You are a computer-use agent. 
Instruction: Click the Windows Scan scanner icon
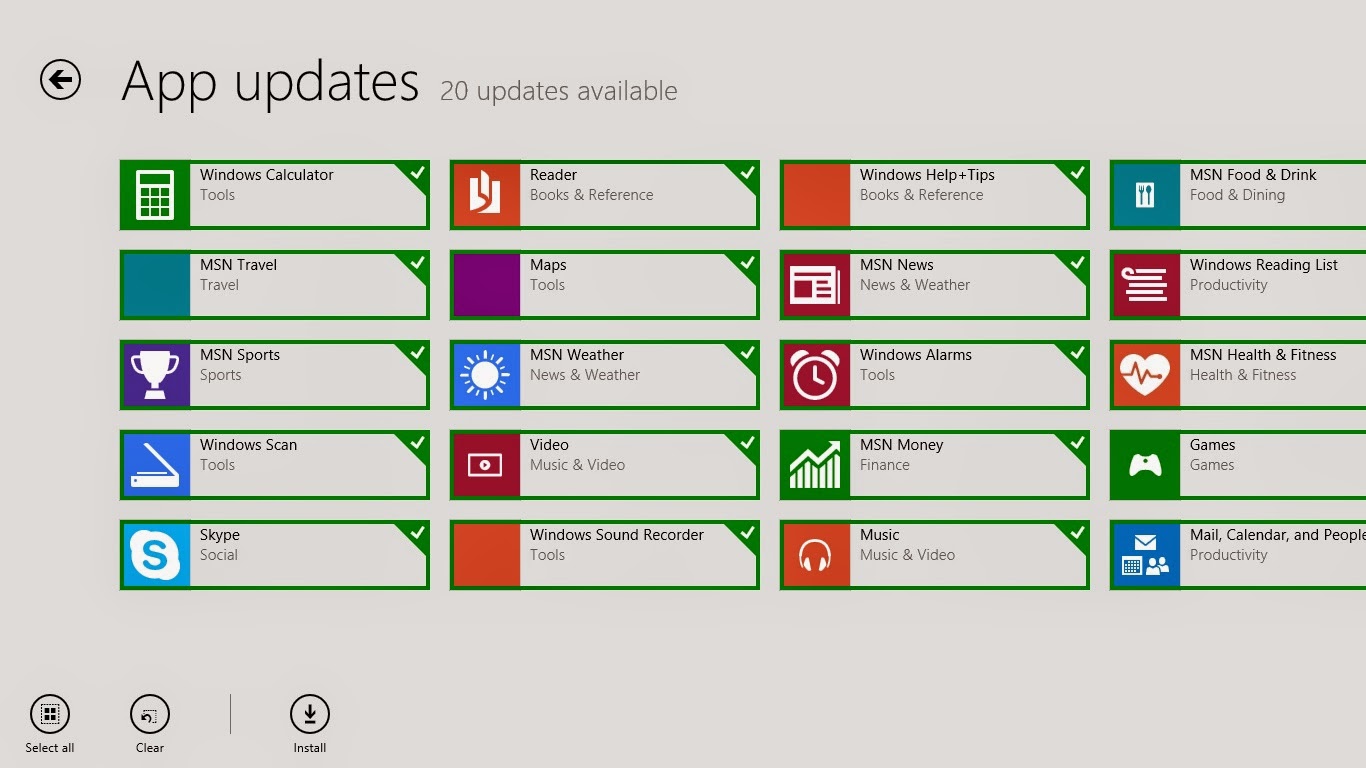(156, 465)
